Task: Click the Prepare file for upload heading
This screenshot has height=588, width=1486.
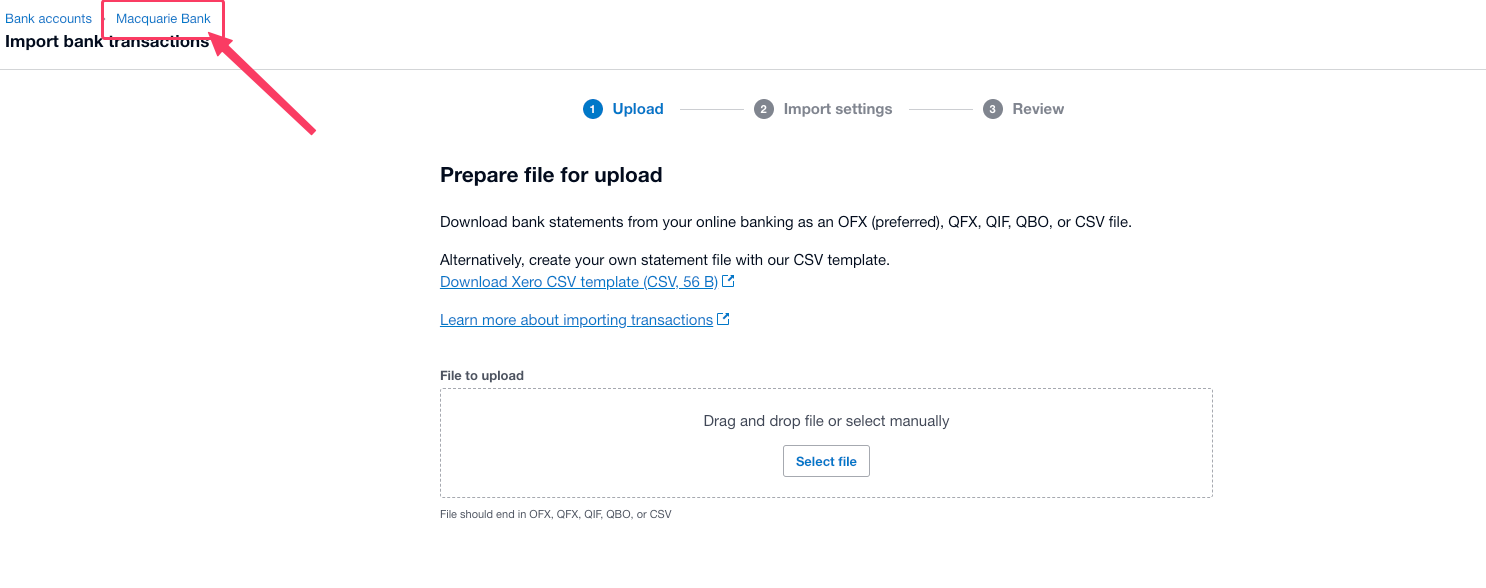Action: pos(551,175)
